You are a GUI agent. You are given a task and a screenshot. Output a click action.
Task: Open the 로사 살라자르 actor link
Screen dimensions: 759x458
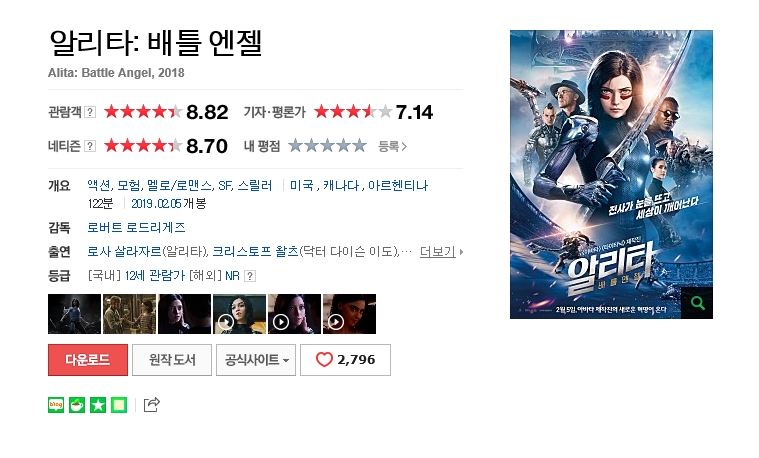124,252
